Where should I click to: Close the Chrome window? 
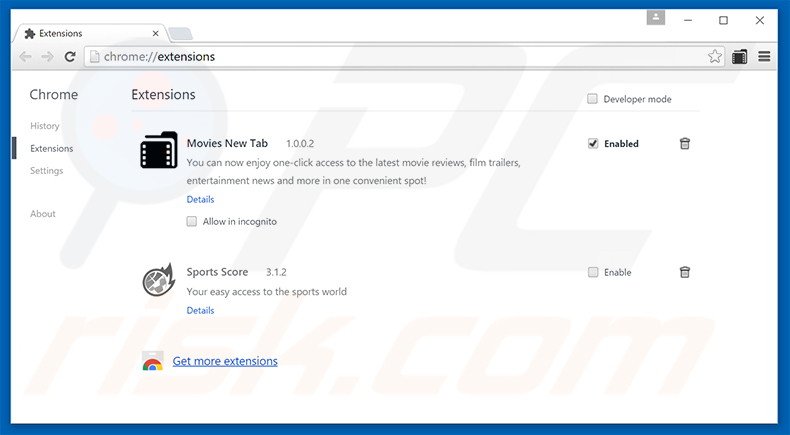tap(760, 20)
